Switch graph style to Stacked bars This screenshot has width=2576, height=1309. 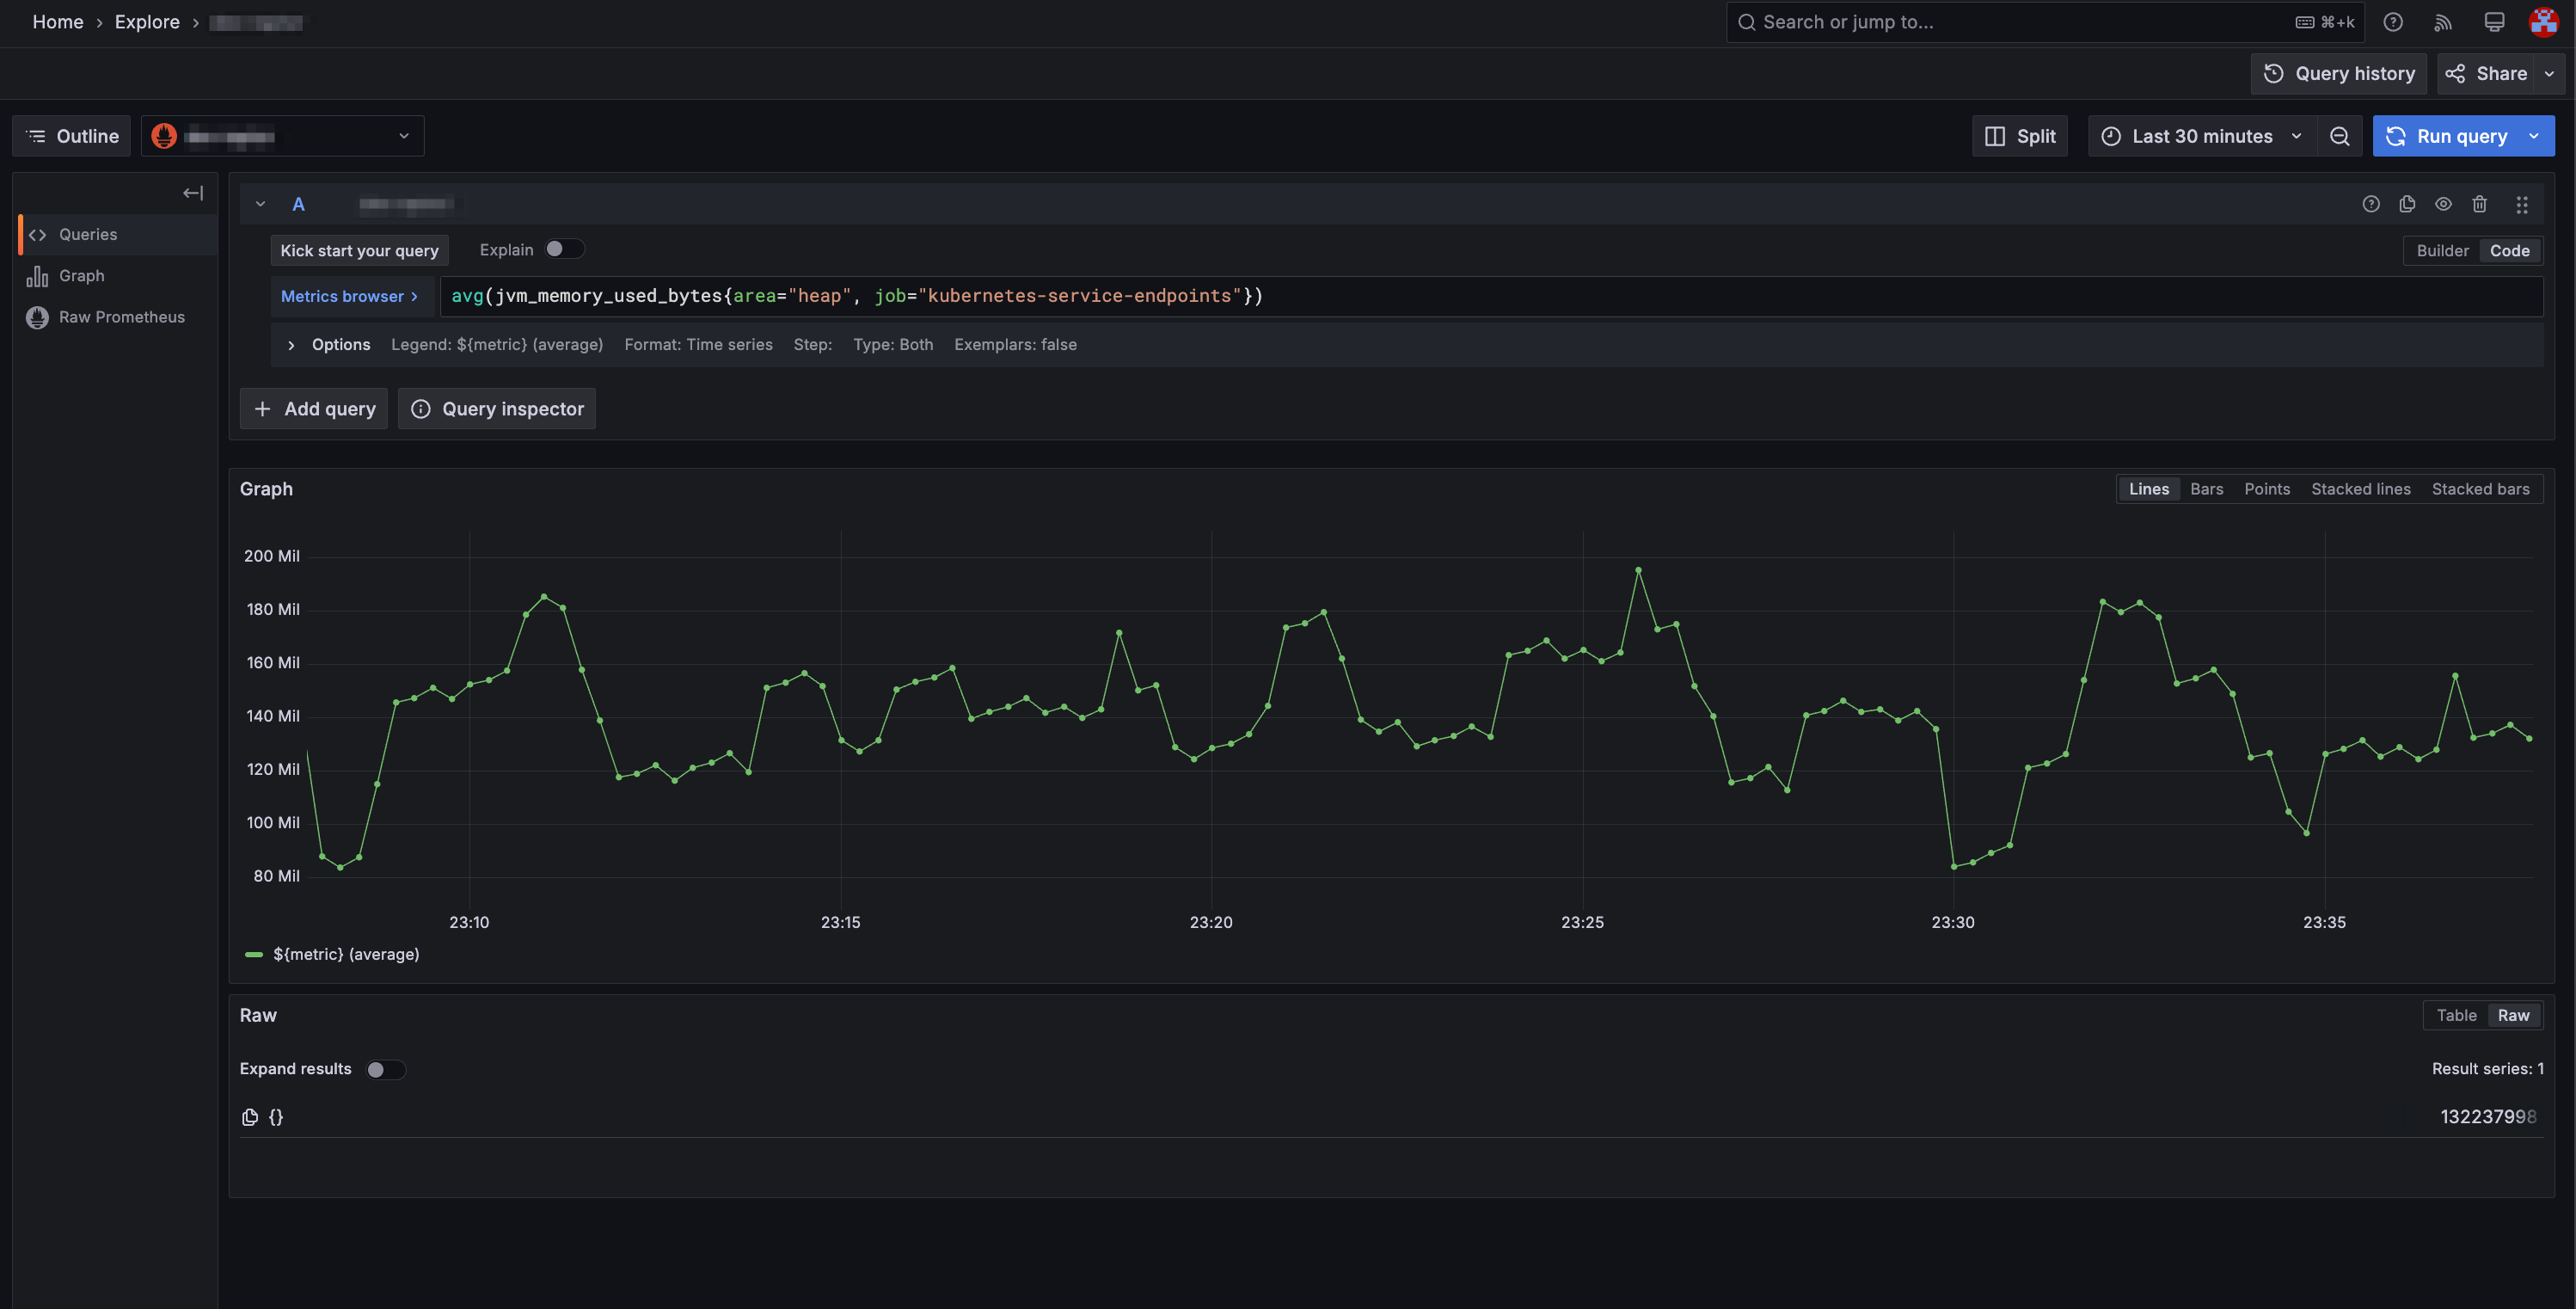click(2481, 489)
